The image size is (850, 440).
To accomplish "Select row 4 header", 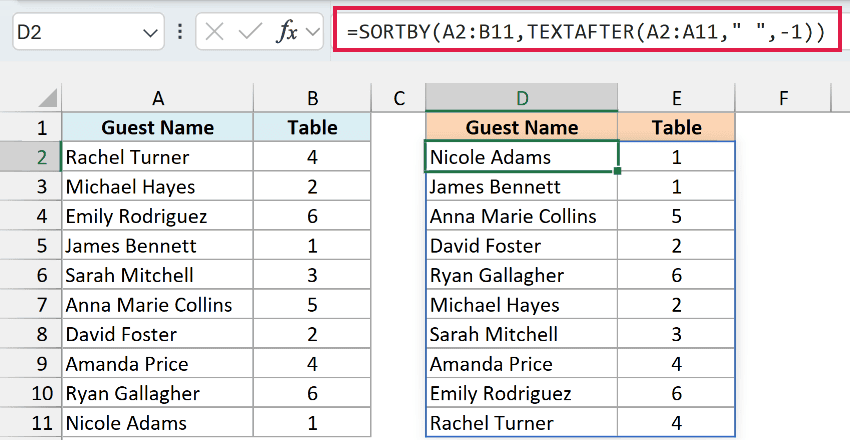I will (31, 216).
